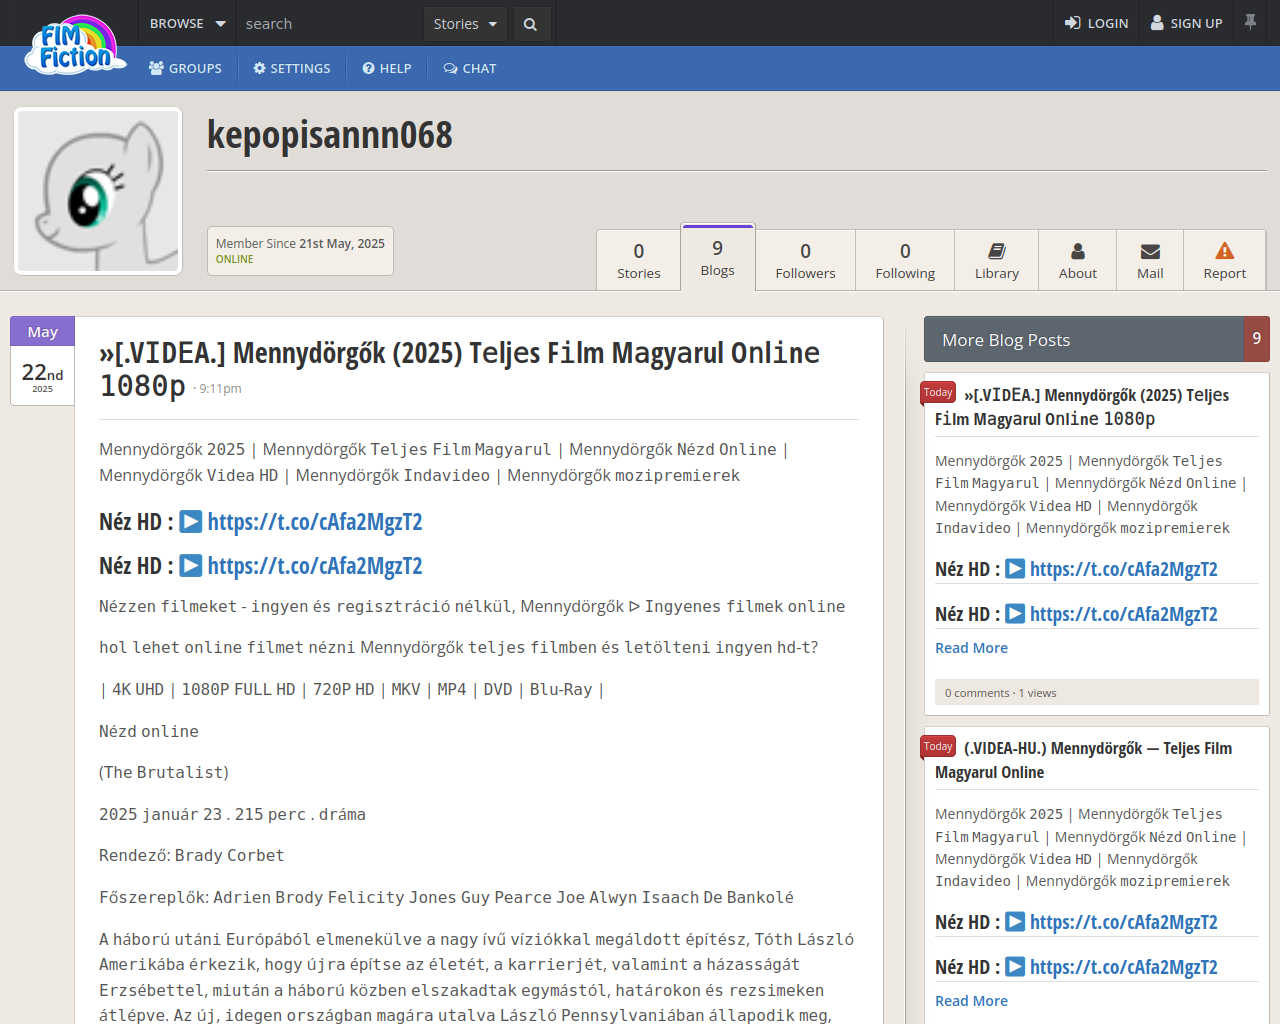Click the default pony avatar image
This screenshot has height=1024, width=1280.
98,191
